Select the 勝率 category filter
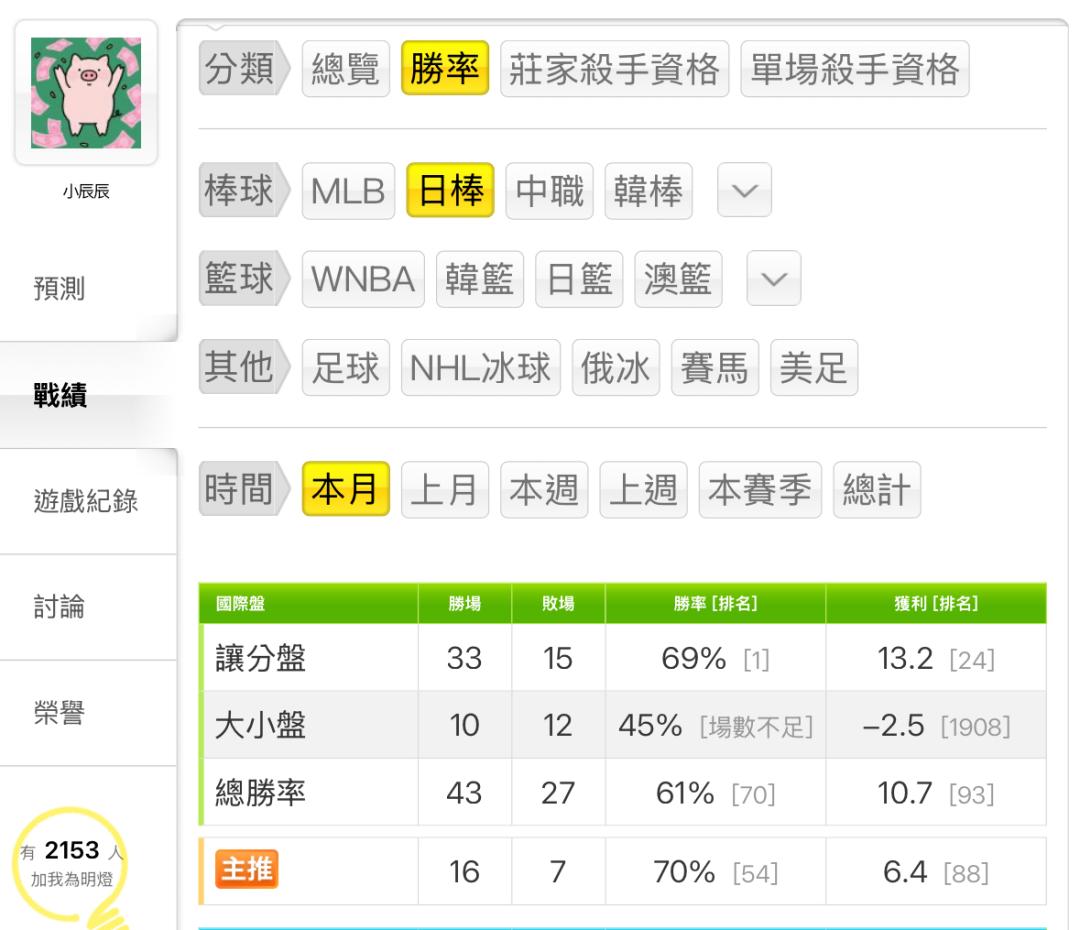The width and height of the screenshot is (1080, 930). pos(445,68)
